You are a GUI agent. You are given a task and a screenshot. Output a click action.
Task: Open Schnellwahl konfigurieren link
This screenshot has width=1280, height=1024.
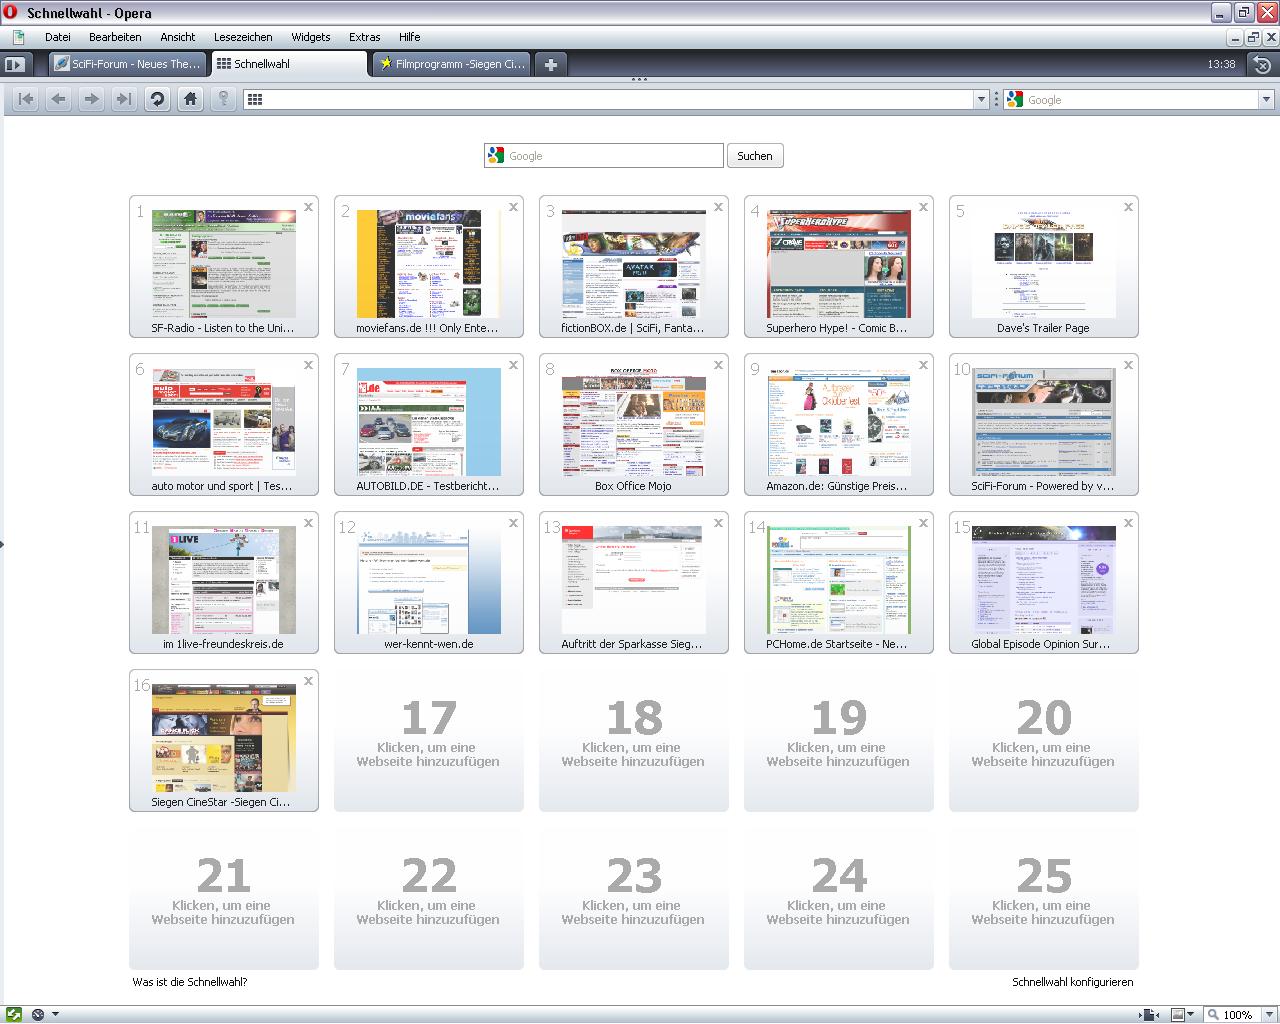[x=1072, y=982]
